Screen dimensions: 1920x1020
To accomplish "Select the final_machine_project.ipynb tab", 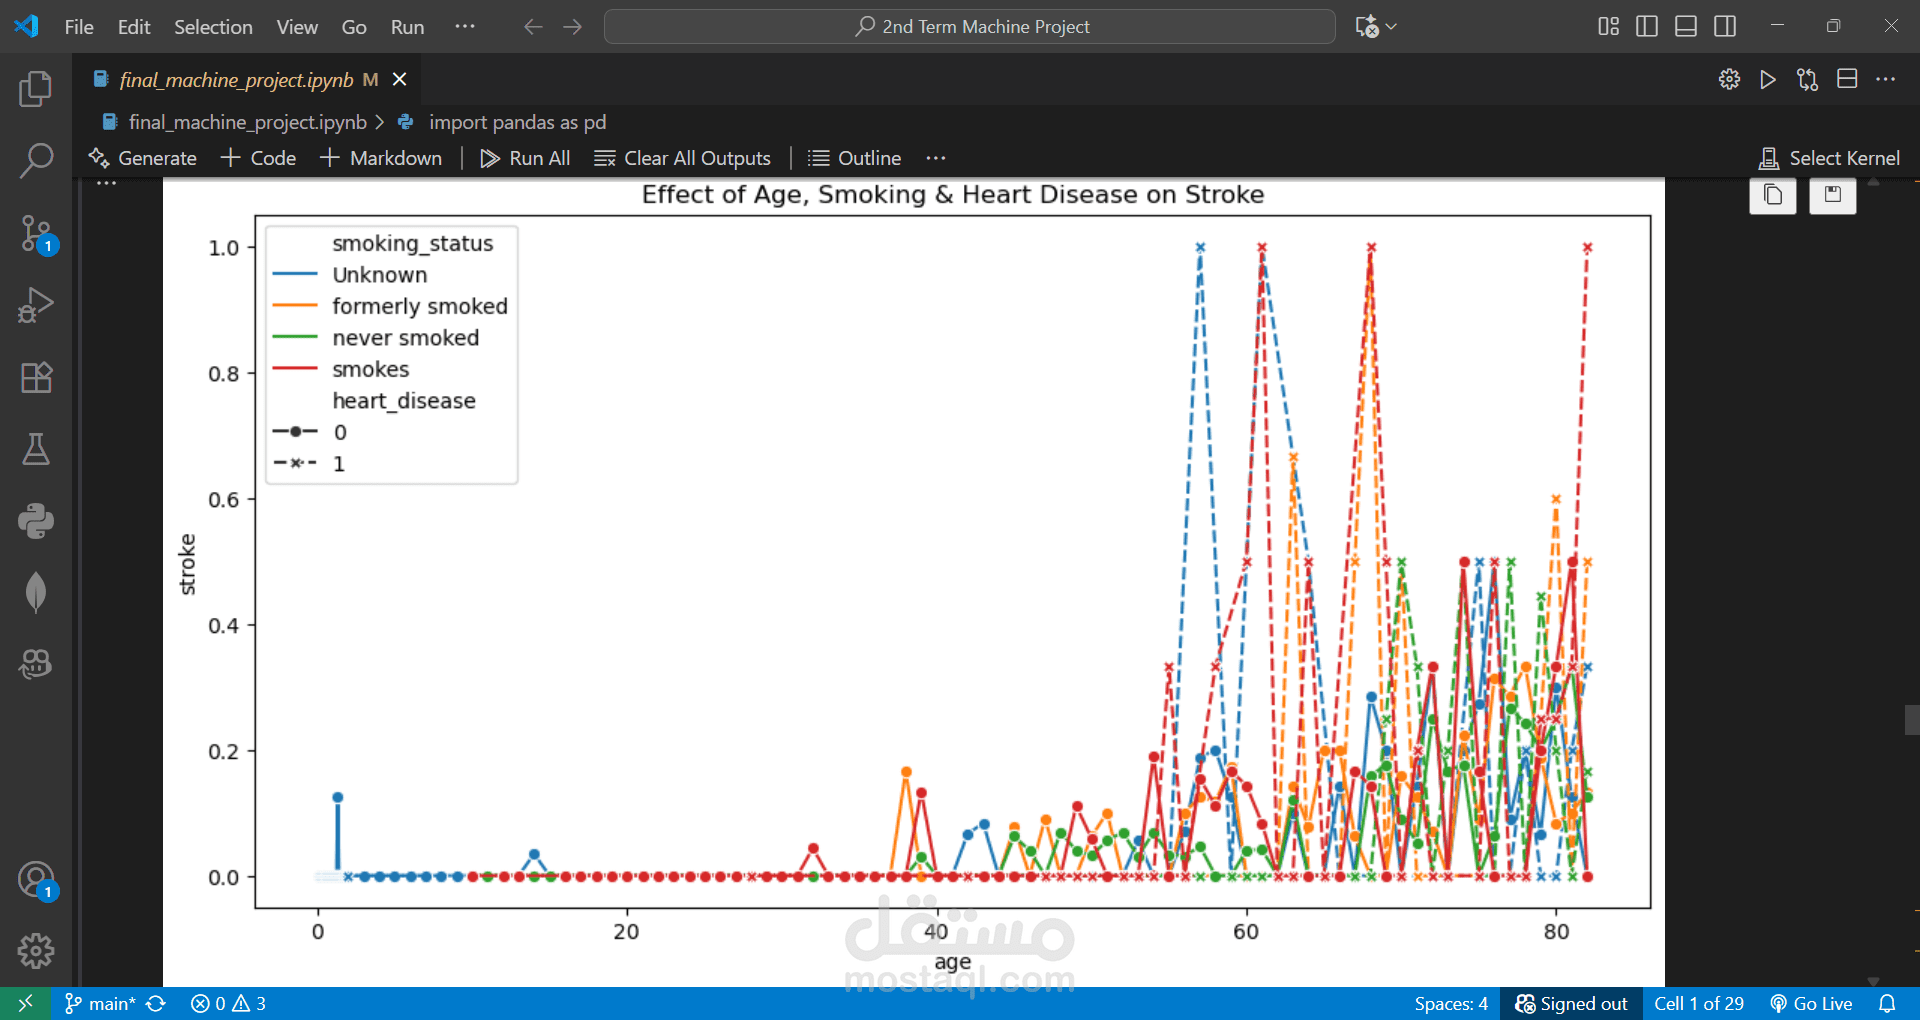I will click(x=236, y=80).
